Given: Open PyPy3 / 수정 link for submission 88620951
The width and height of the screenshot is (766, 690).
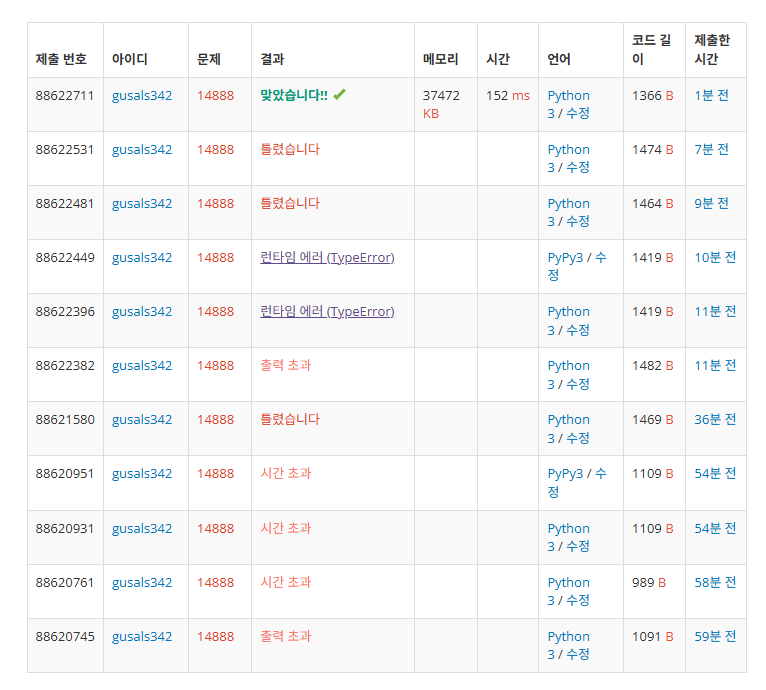Looking at the screenshot, I should [577, 483].
